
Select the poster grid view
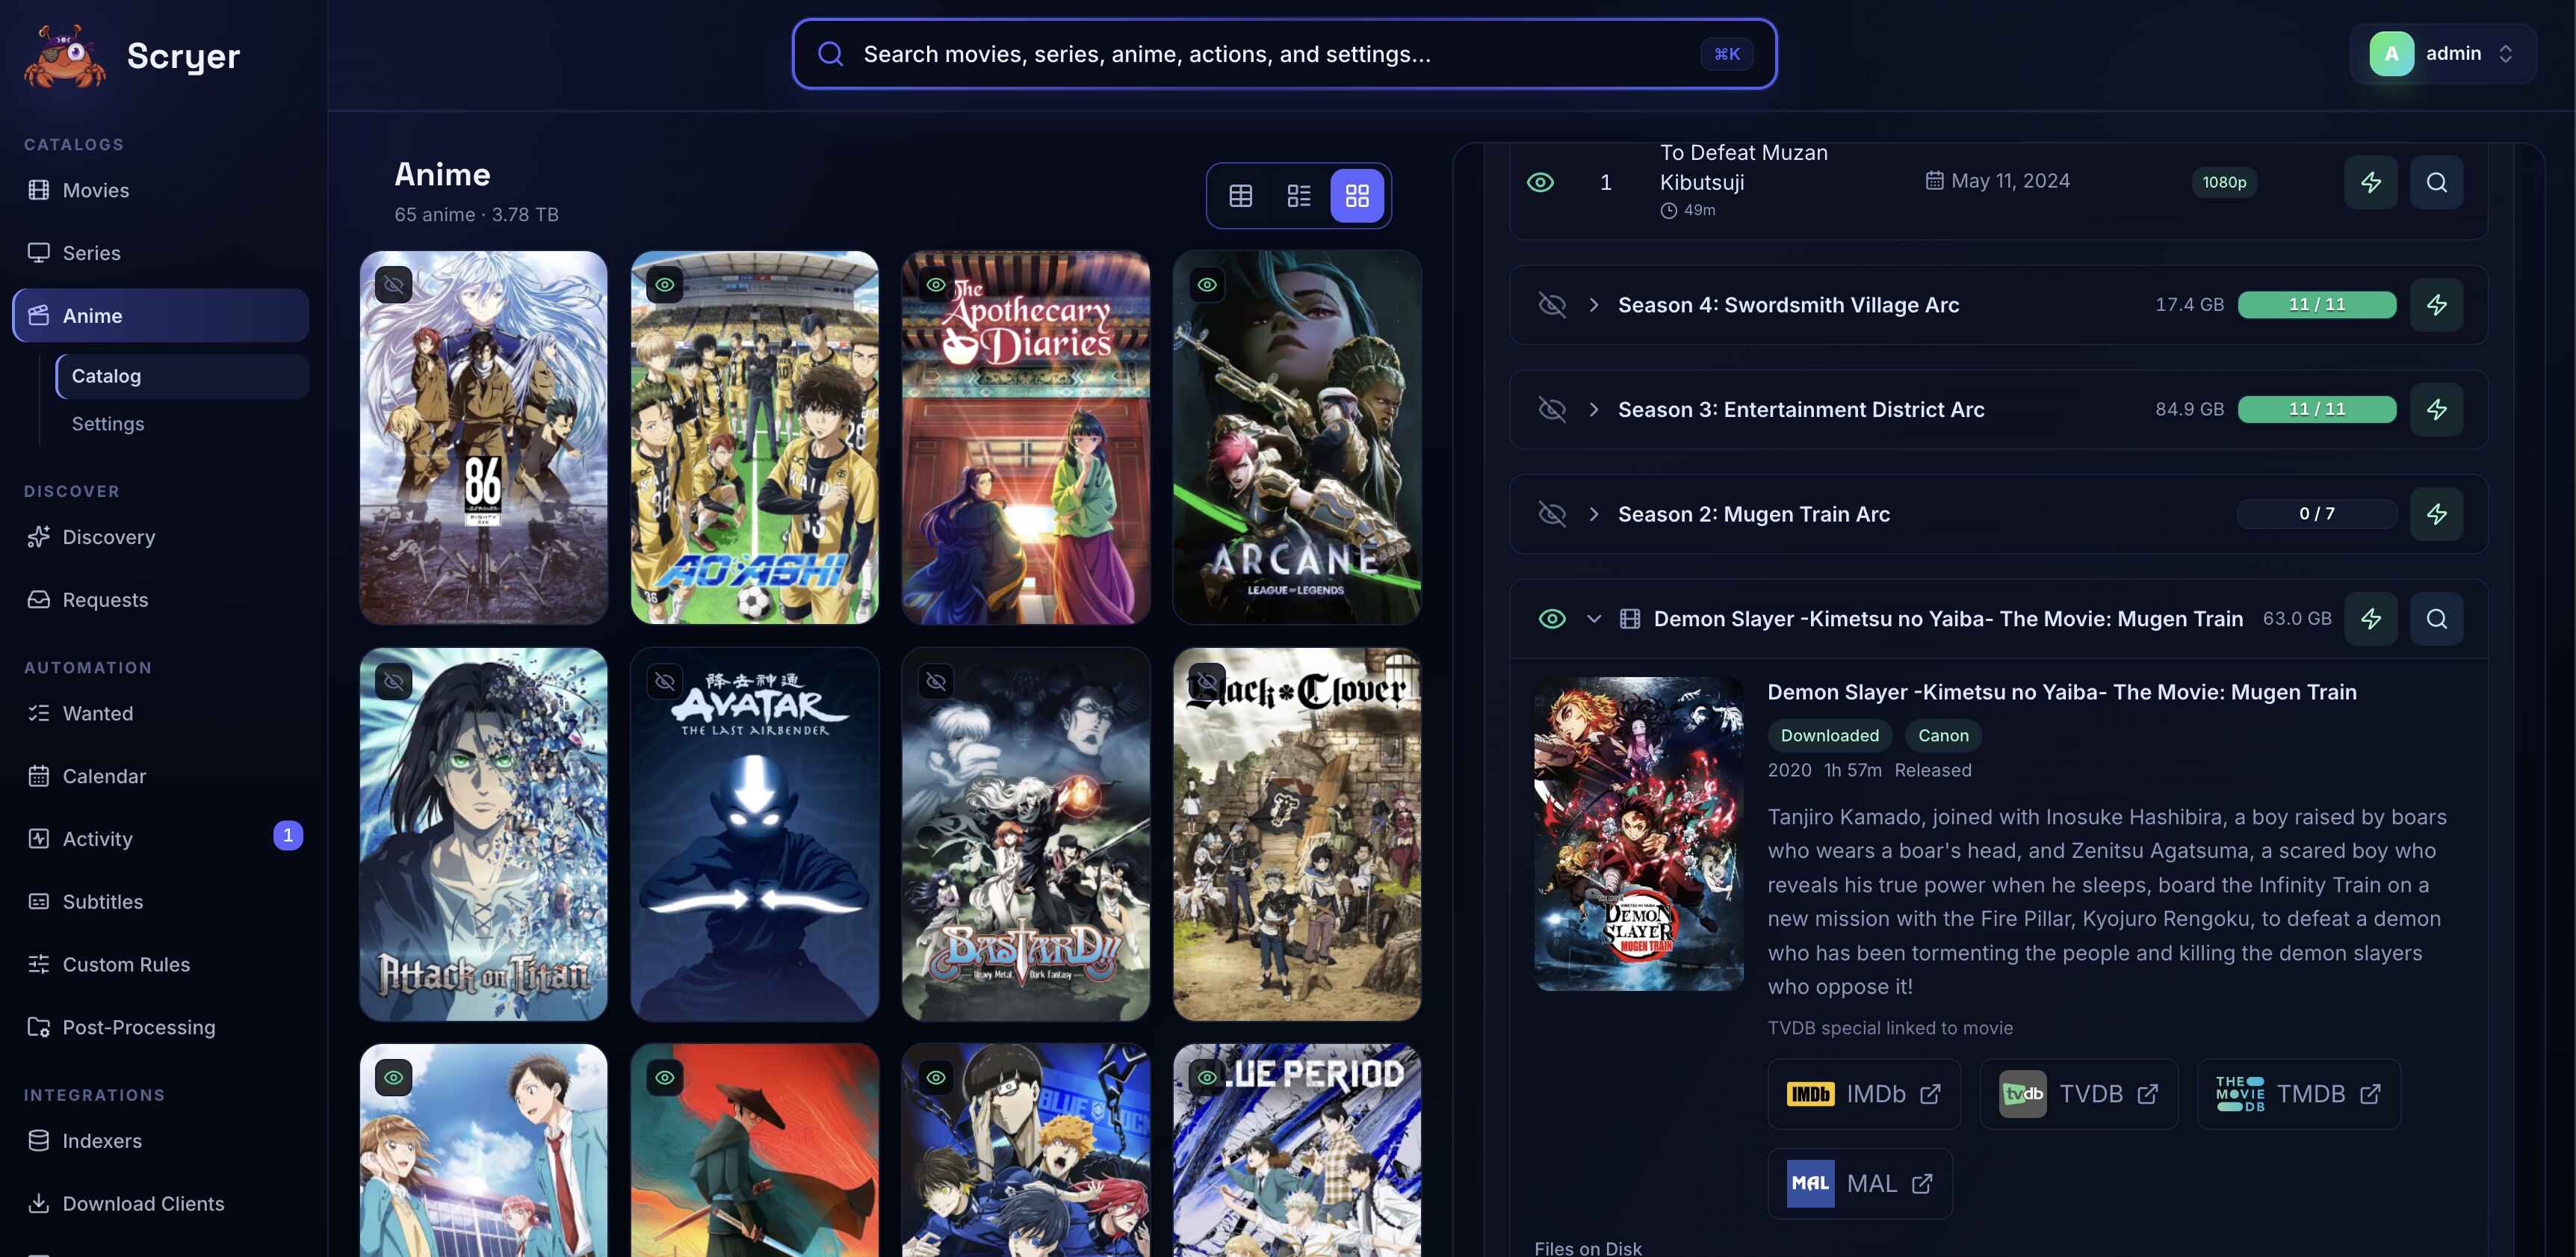tap(1357, 196)
